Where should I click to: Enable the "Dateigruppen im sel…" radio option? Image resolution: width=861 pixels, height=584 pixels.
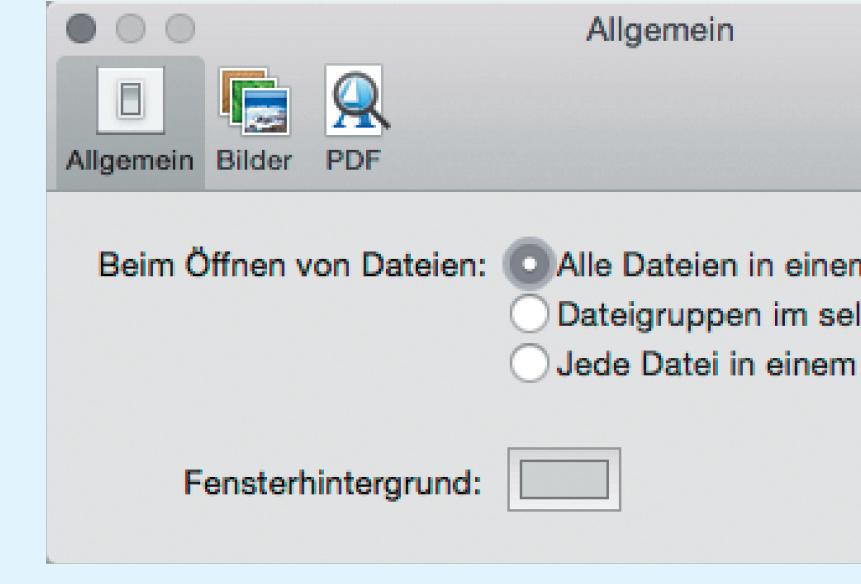529,314
